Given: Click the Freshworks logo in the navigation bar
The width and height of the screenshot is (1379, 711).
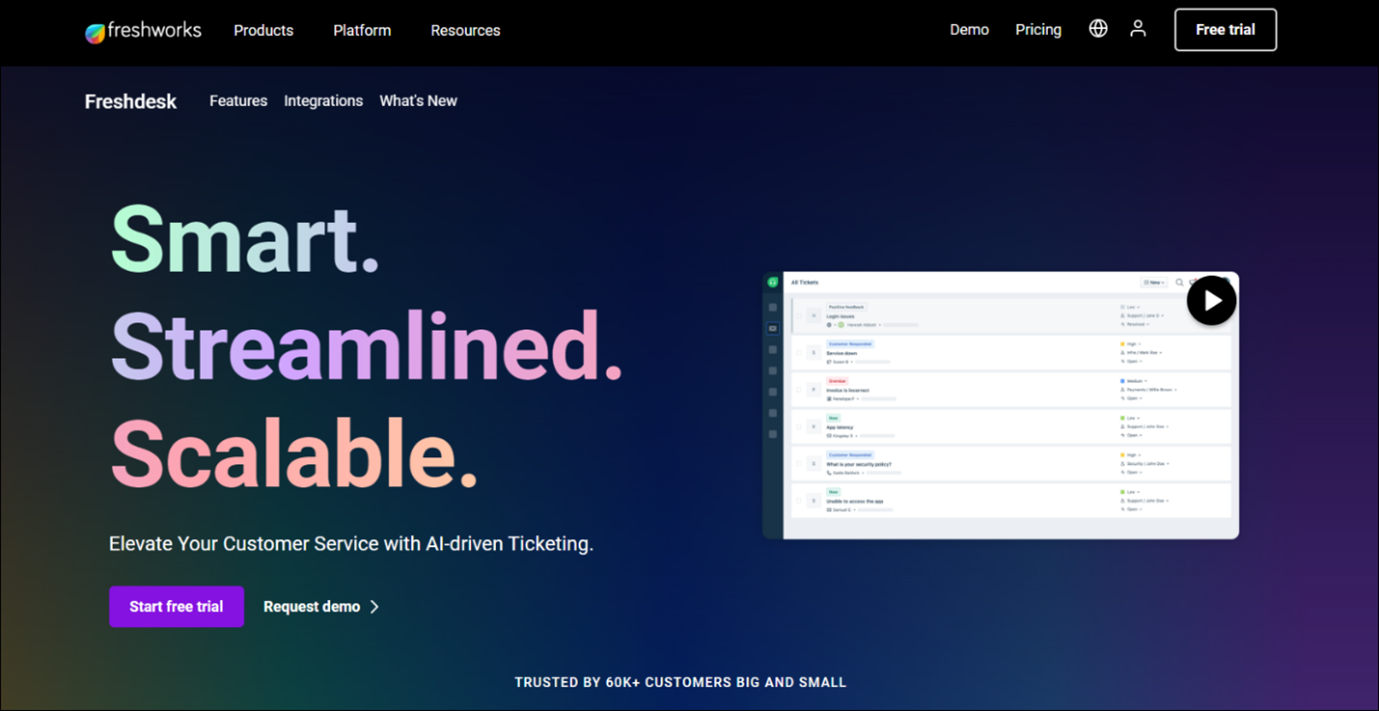Looking at the screenshot, I should tap(142, 30).
